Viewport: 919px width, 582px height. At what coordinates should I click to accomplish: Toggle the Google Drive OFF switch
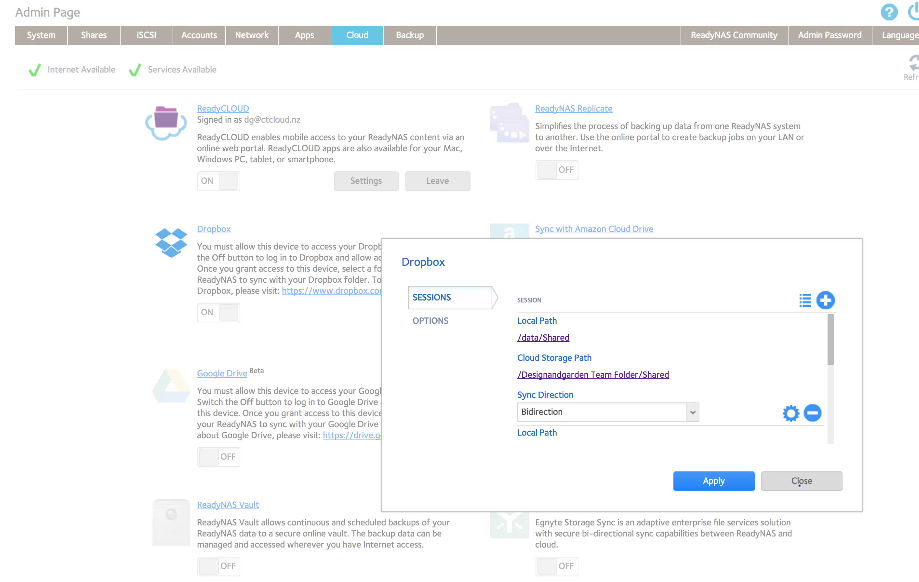(x=219, y=457)
